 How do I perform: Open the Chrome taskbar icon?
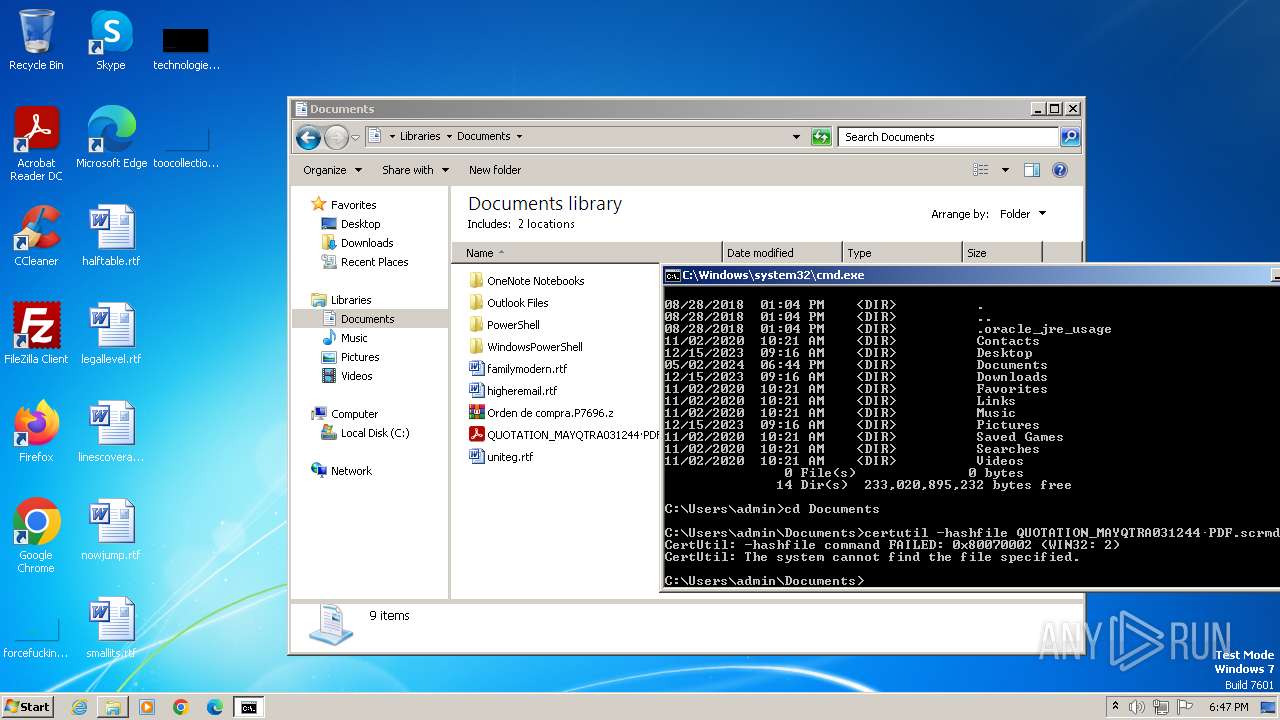point(181,707)
